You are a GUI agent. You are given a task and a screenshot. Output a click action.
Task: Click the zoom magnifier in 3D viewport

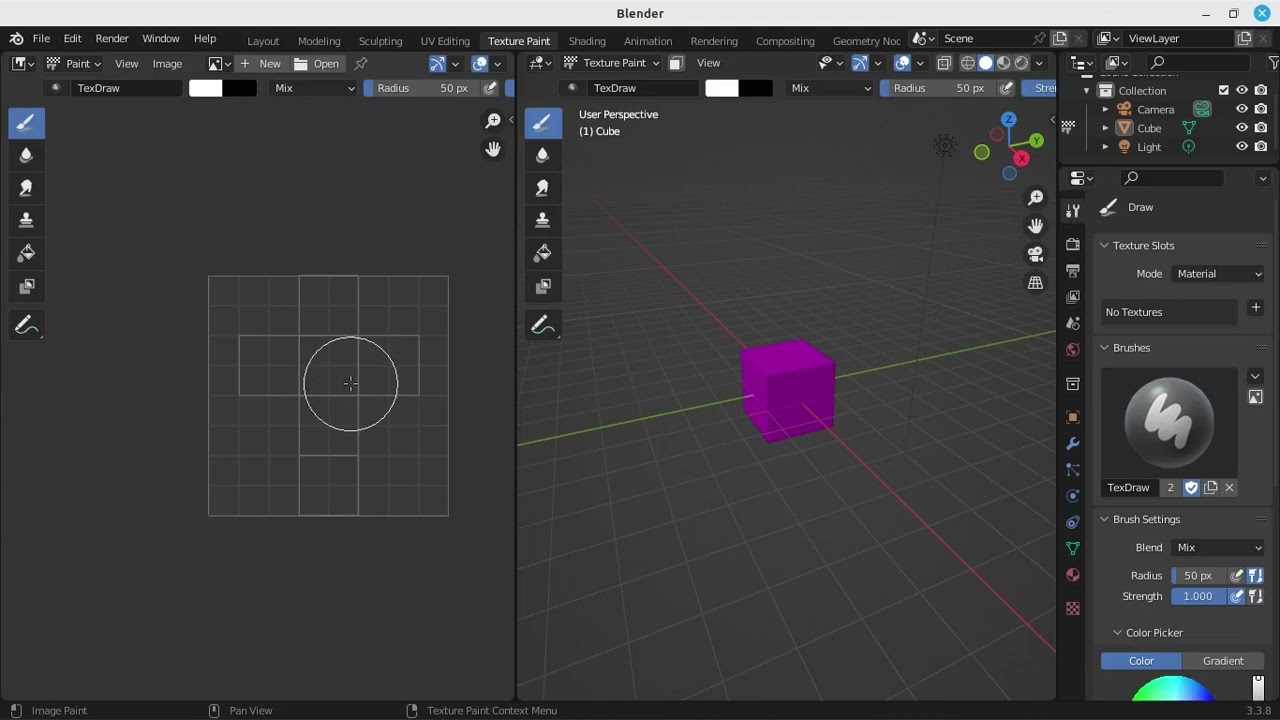pyautogui.click(x=1036, y=198)
